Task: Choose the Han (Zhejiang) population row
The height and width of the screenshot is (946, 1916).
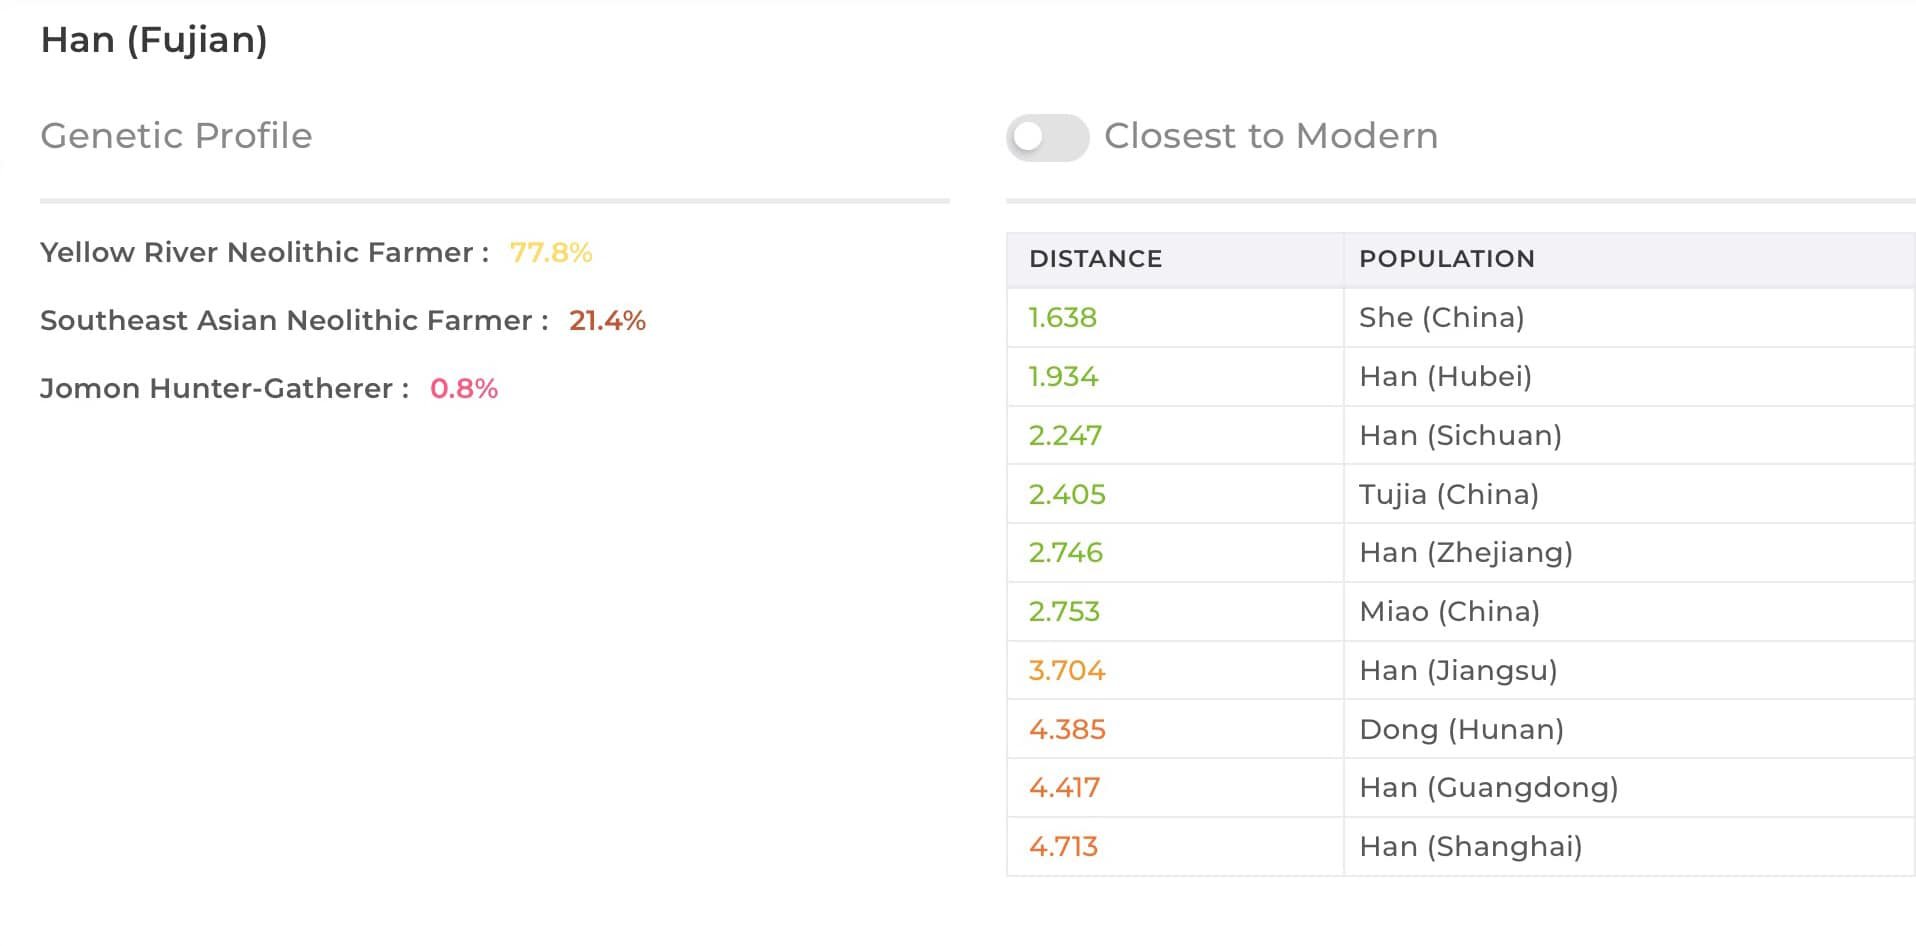Action: tap(1460, 553)
